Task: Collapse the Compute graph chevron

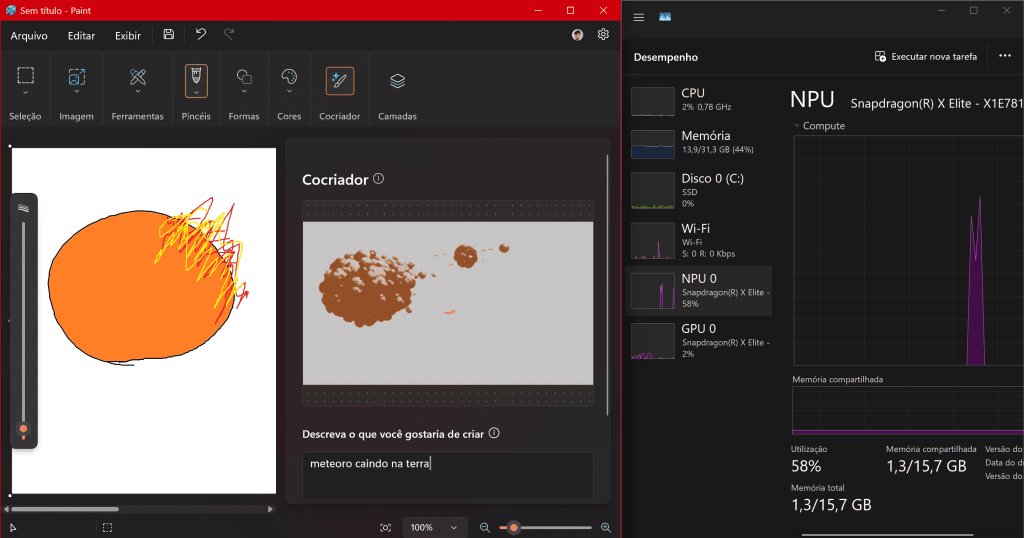Action: pyautogui.click(x=797, y=126)
